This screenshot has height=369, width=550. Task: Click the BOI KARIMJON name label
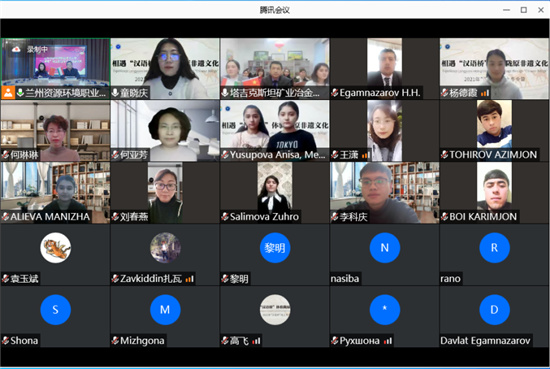[483, 217]
